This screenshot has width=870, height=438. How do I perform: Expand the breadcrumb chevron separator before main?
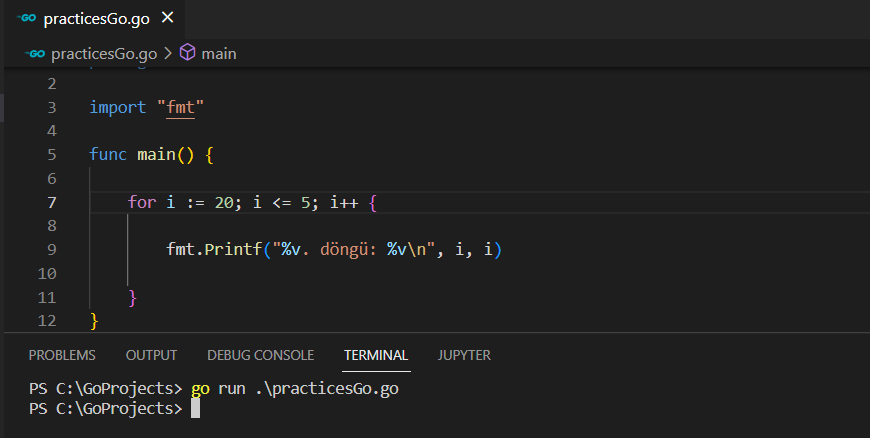pos(167,53)
